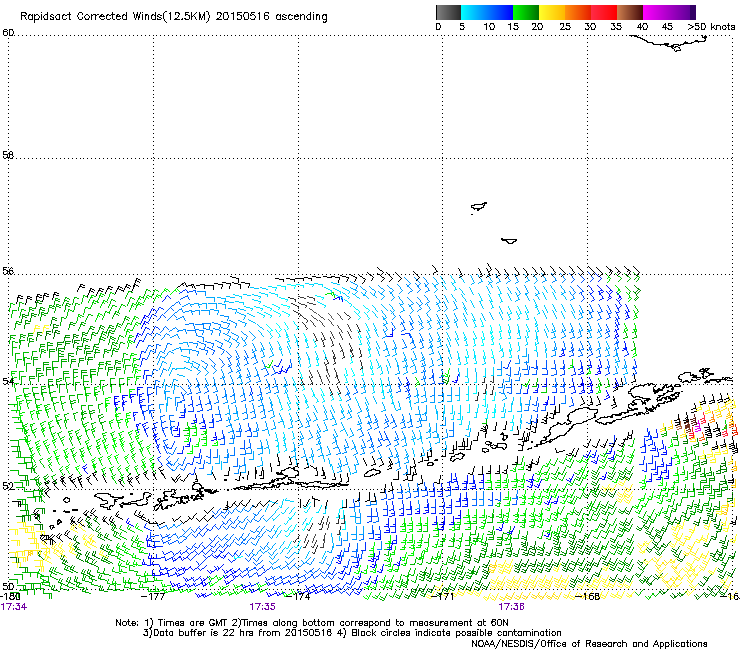740x650 pixels.
Task: Click the Rapidscat Corrected Winds title text
Action: 174,16
